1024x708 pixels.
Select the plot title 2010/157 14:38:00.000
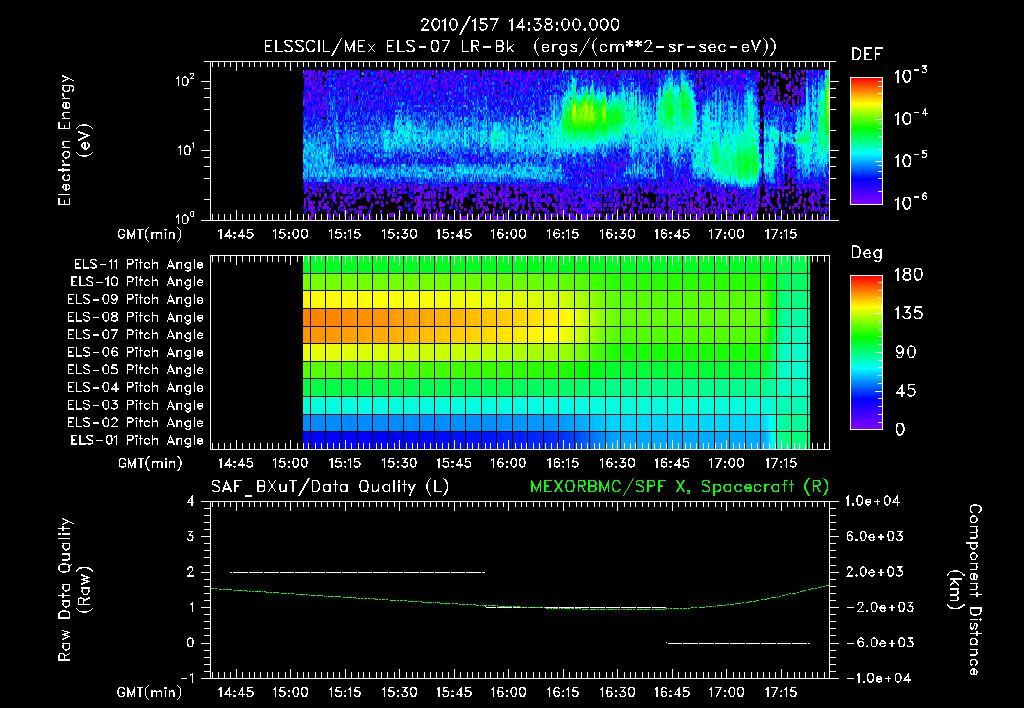click(520, 25)
